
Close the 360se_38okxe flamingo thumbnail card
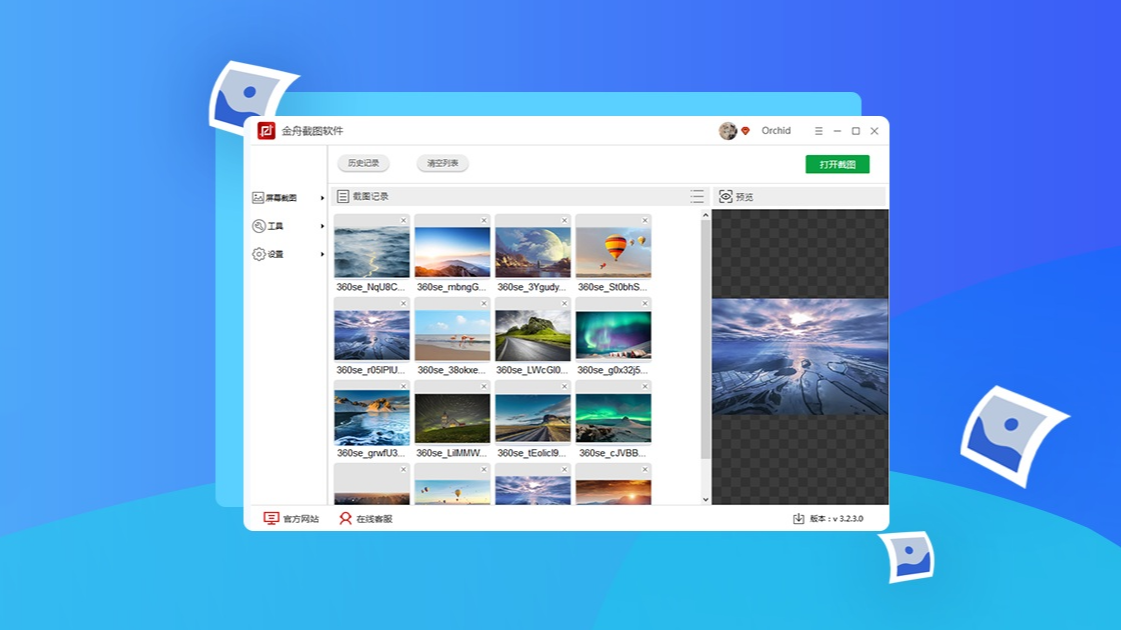point(484,303)
